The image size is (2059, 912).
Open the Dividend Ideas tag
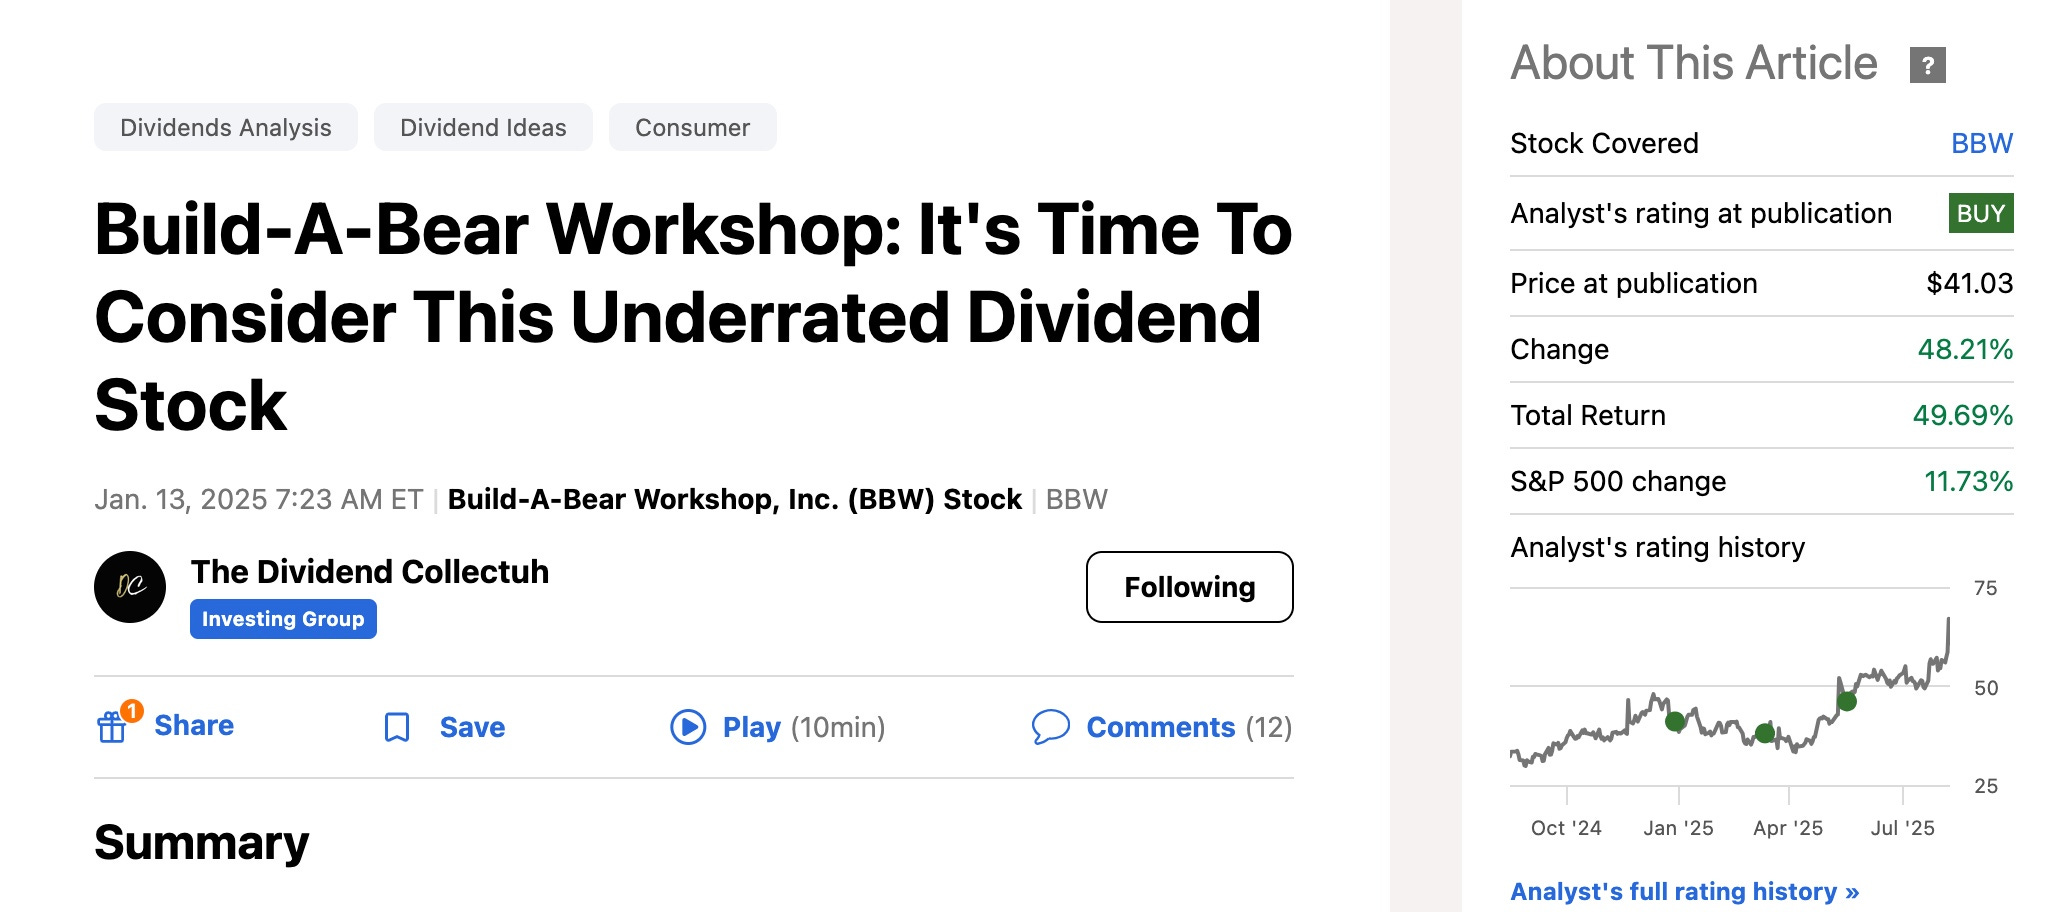click(x=483, y=127)
